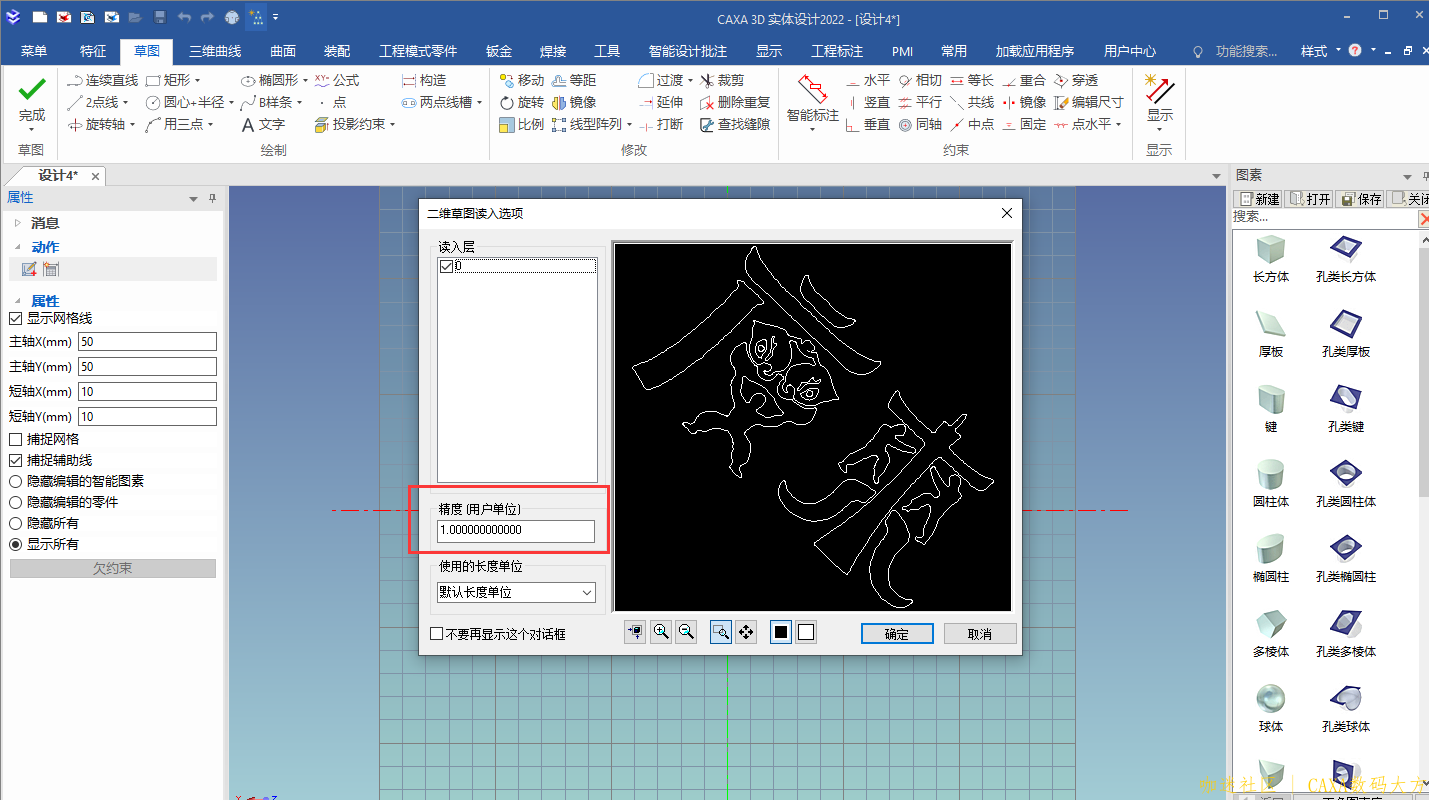Check the 不要再显示这个对话框 option

coord(437,631)
